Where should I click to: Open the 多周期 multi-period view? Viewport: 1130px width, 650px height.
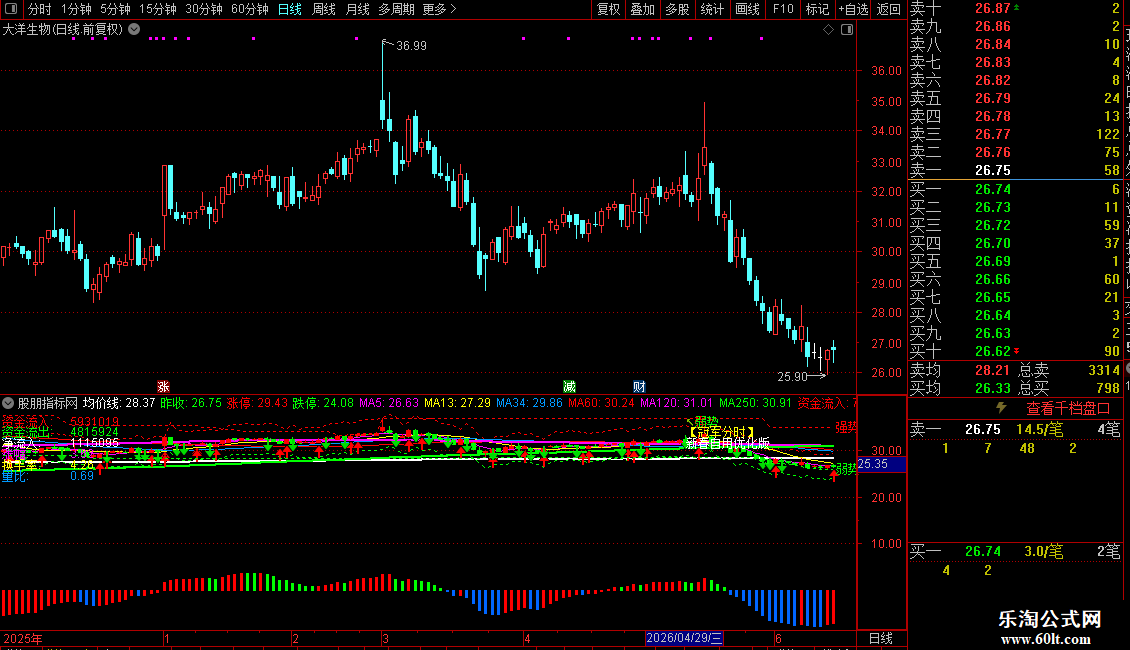click(396, 9)
